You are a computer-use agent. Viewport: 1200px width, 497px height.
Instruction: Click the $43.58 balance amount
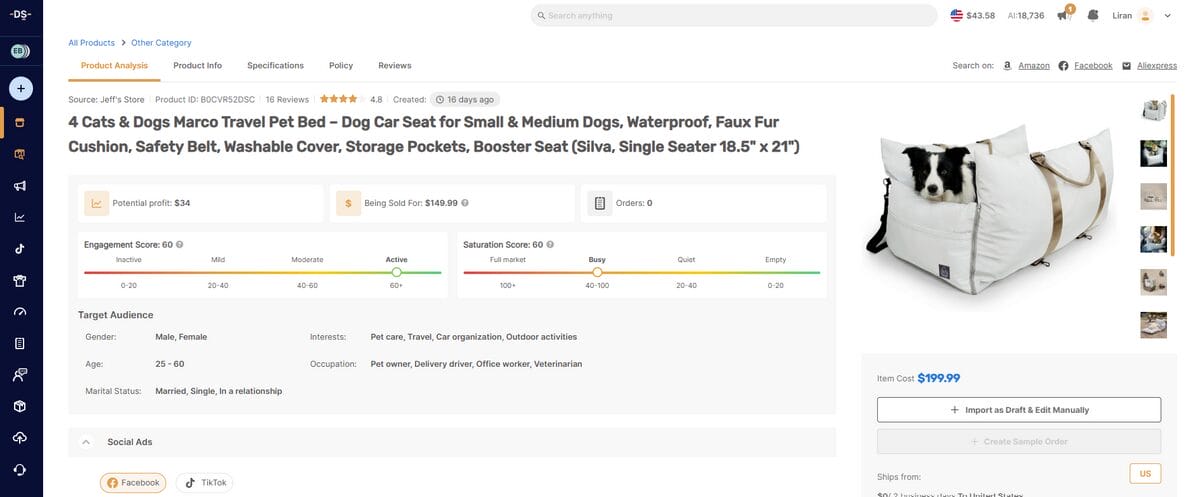[x=980, y=15]
